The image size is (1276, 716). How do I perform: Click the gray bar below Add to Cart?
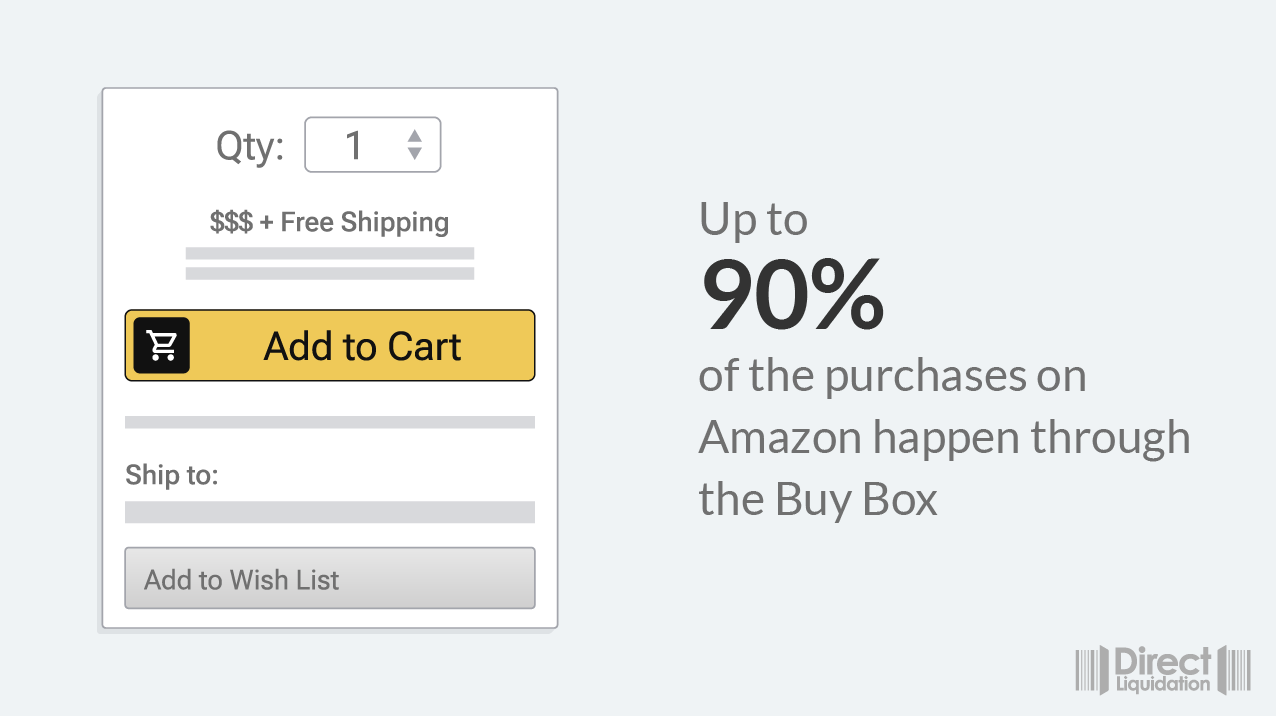tap(329, 422)
